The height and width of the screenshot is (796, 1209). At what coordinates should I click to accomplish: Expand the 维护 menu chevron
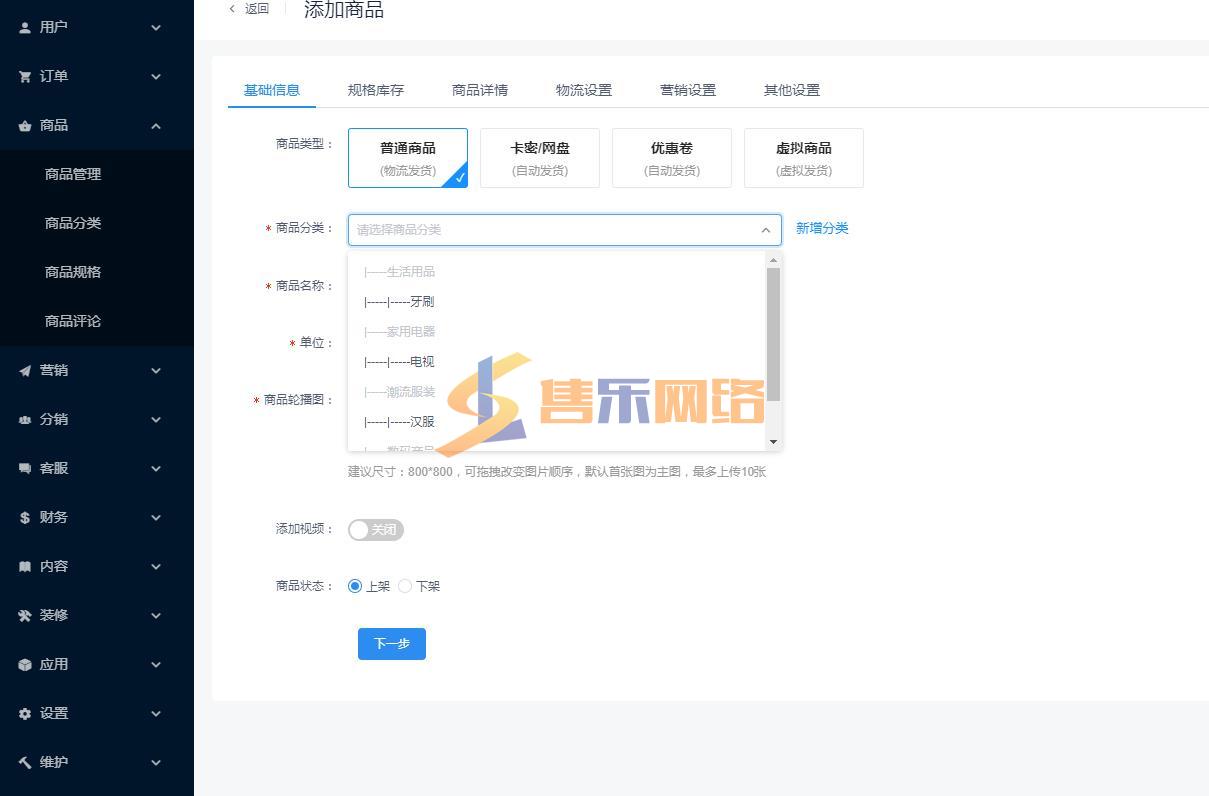point(156,763)
